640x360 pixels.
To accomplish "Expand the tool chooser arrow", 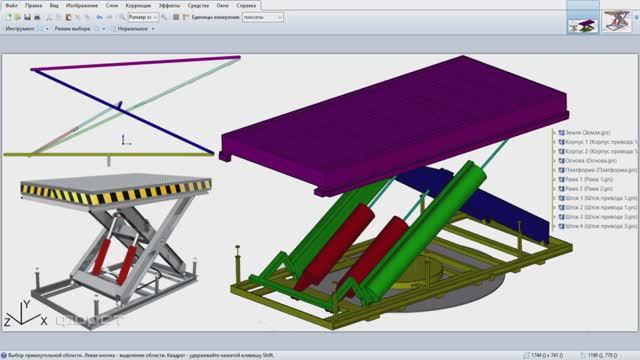I will [47, 29].
